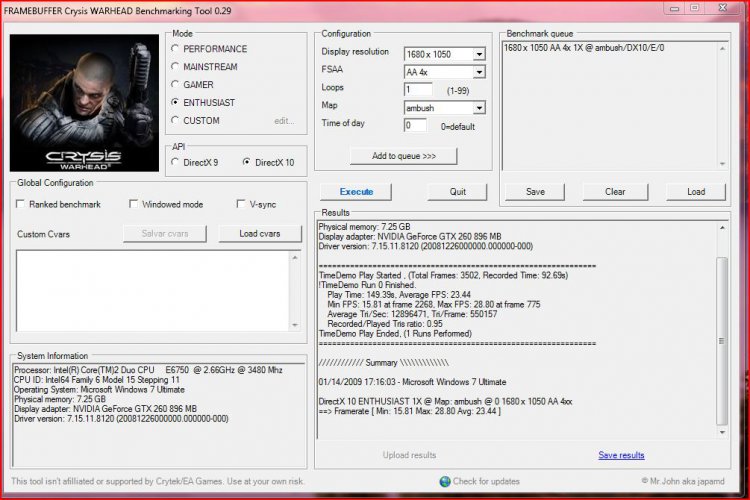Viewport: 750px width, 500px height.
Task: Switch API to DirectX 9
Action: [x=175, y=162]
